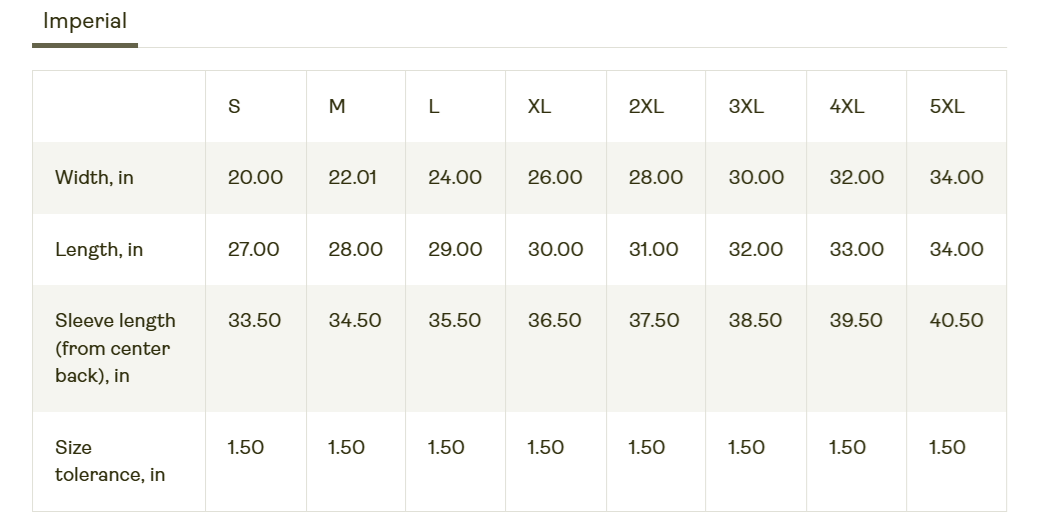This screenshot has height=523, width=1043.
Task: Click the 28.00 width value for 2XL
Action: 656,178
